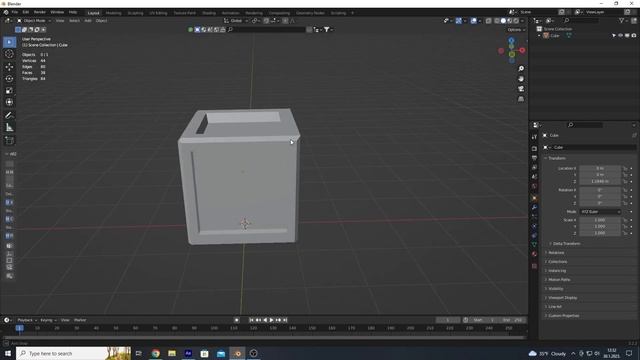Select the Add Cube tool in toolbar
Screen dimensions: 640x360
click(x=9, y=140)
